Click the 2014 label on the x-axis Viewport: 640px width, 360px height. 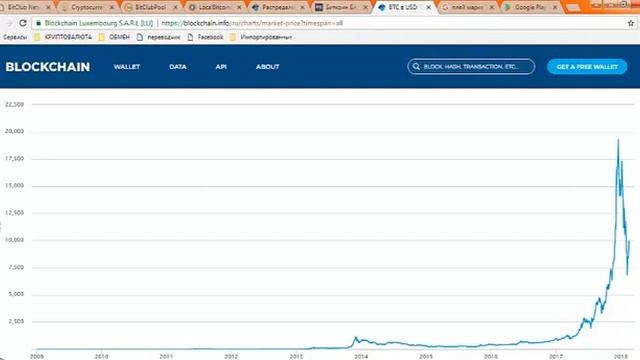click(x=361, y=356)
